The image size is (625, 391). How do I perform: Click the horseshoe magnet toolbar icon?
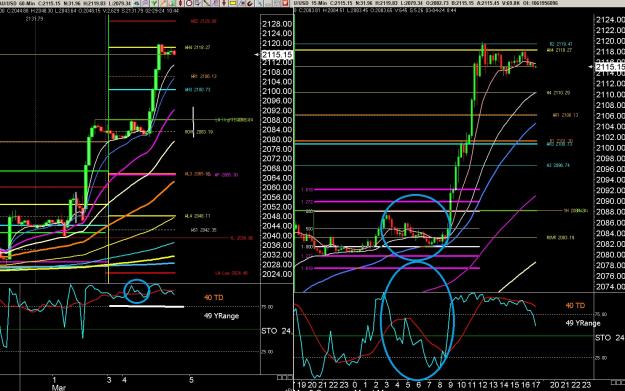coord(250,4)
